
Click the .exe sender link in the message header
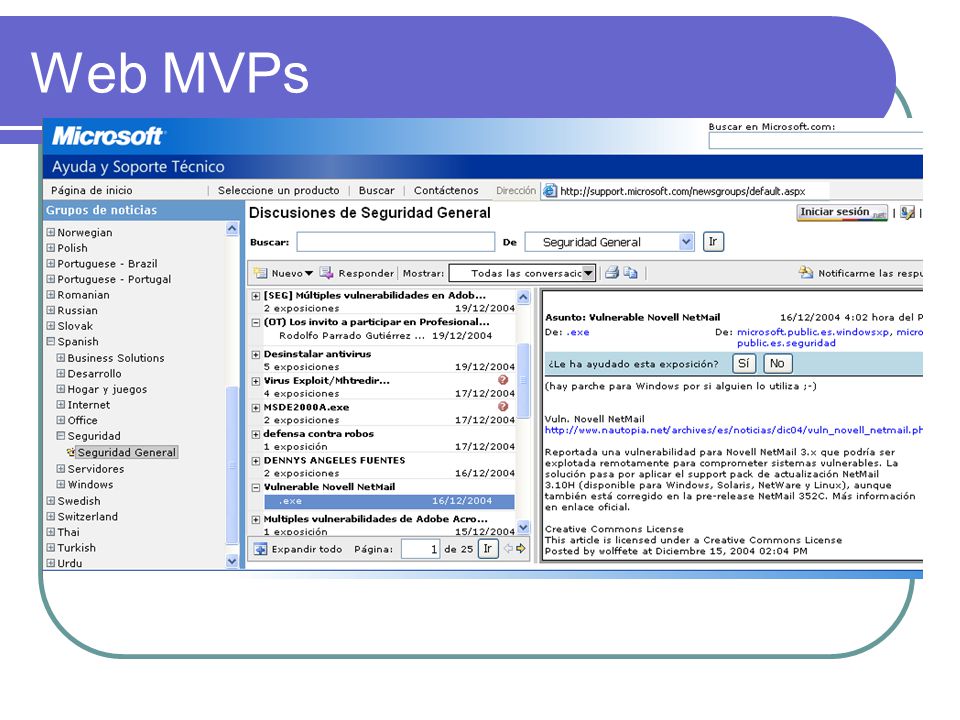pyautogui.click(x=578, y=332)
